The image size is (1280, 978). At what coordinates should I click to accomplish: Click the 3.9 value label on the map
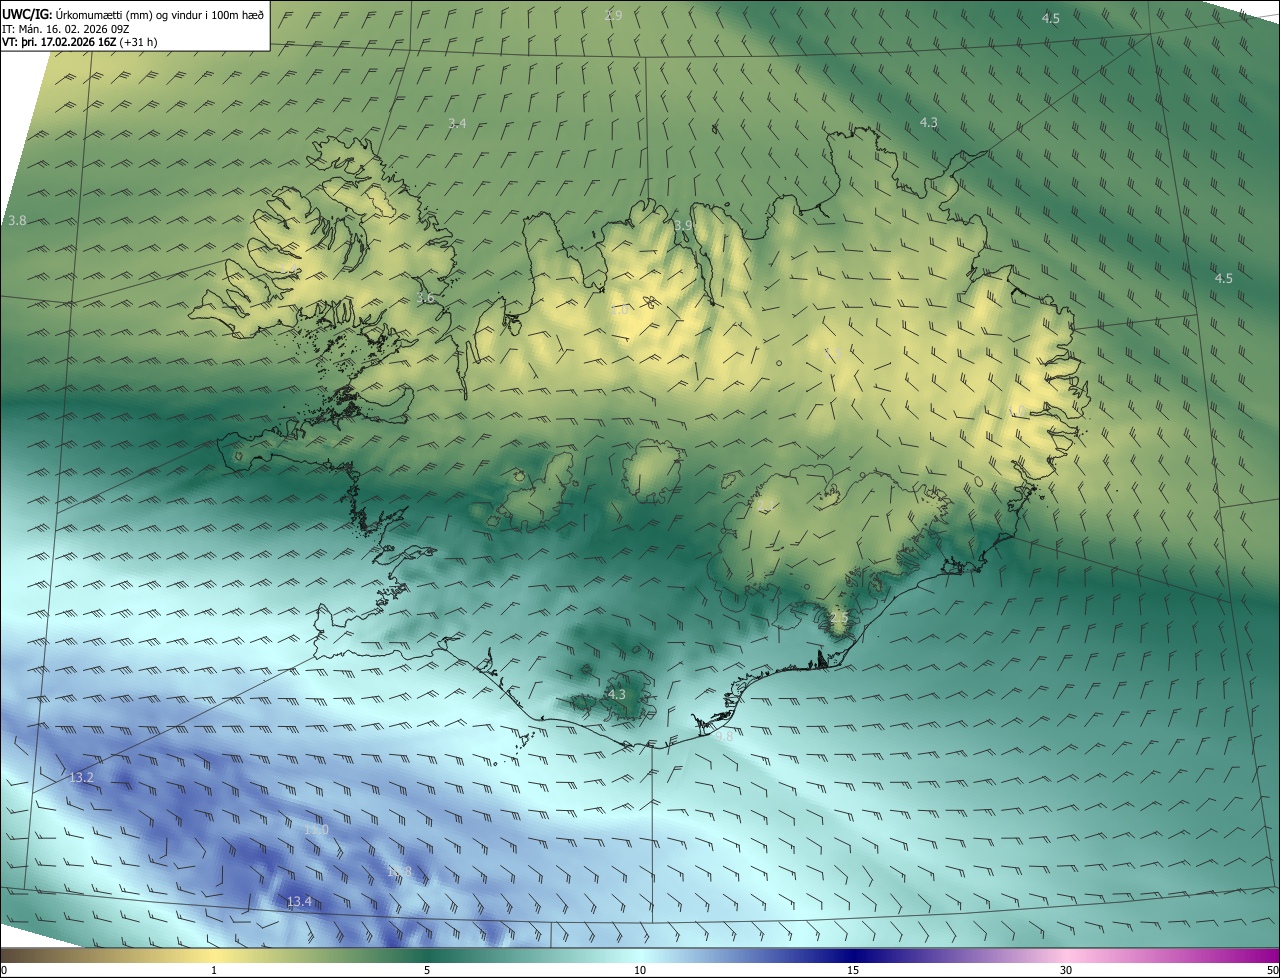(x=683, y=225)
